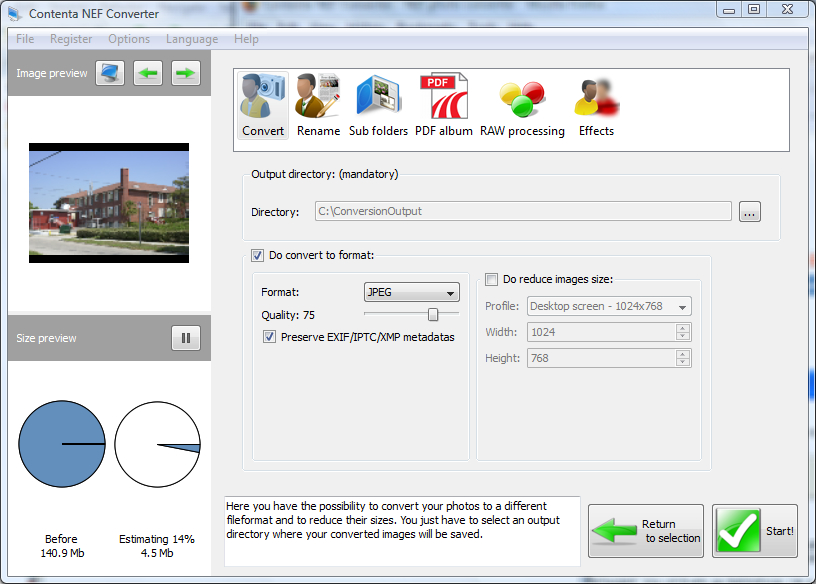
Task: Toggle Preserve EXIF/IPTC/XMP metadatas checkbox
Action: (269, 337)
